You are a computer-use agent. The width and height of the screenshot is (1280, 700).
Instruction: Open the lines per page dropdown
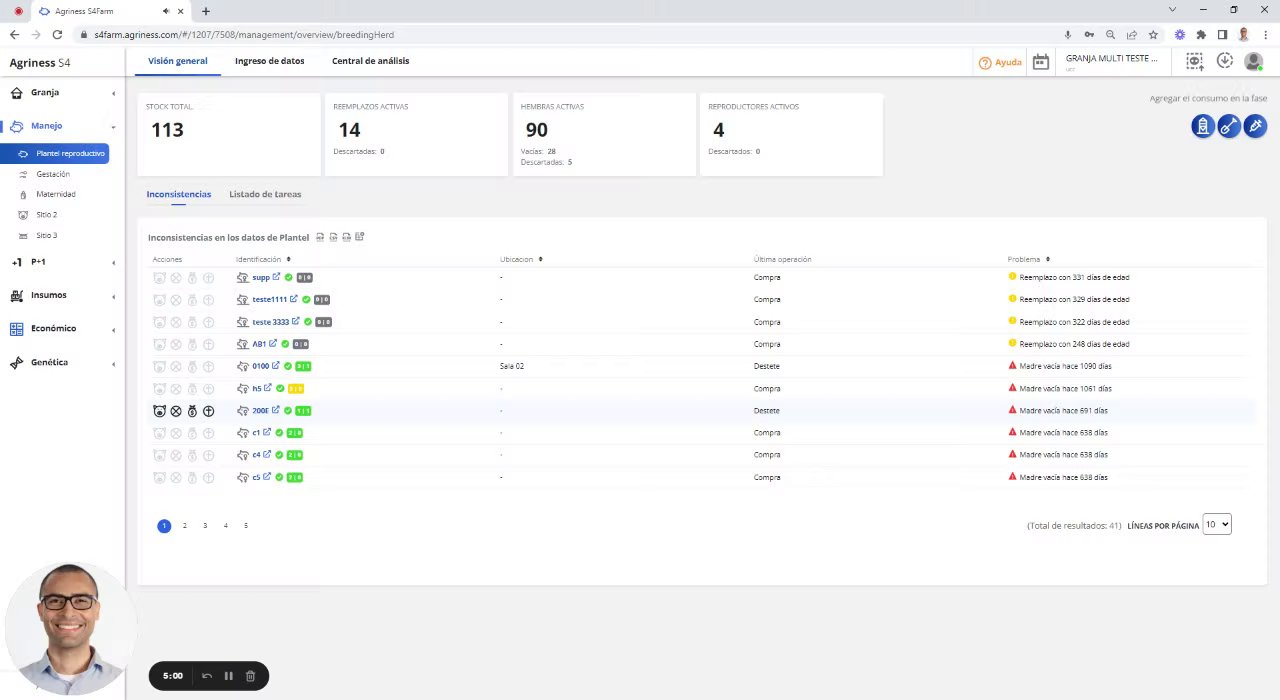[x=1217, y=524]
